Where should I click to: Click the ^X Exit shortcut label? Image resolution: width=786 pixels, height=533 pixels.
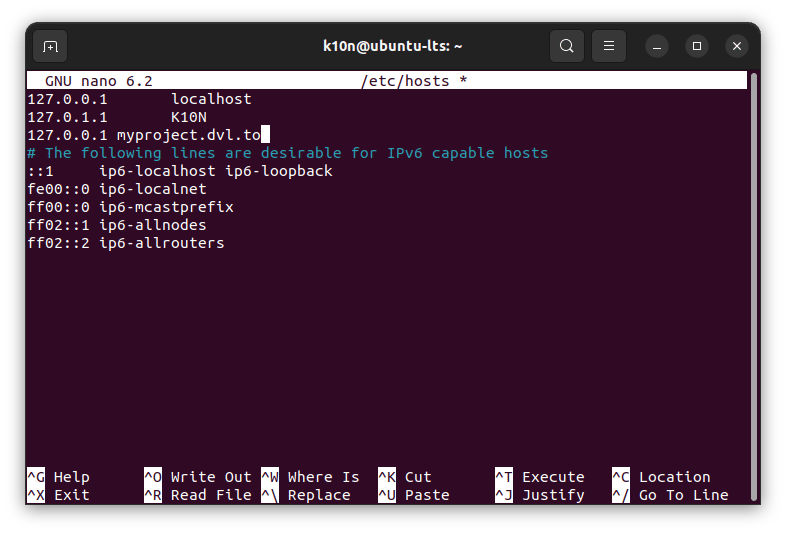point(58,495)
